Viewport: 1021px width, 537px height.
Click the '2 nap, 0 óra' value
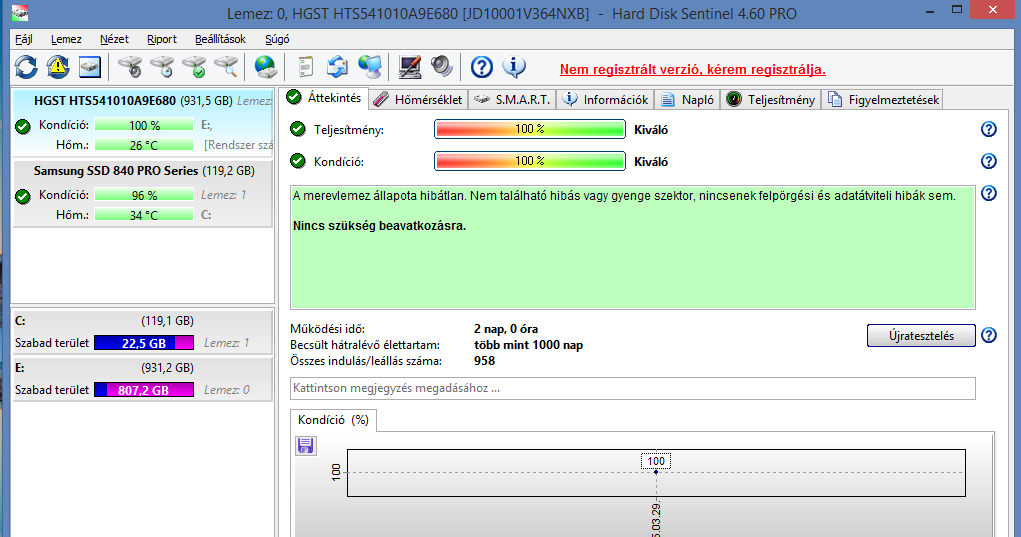pos(506,329)
